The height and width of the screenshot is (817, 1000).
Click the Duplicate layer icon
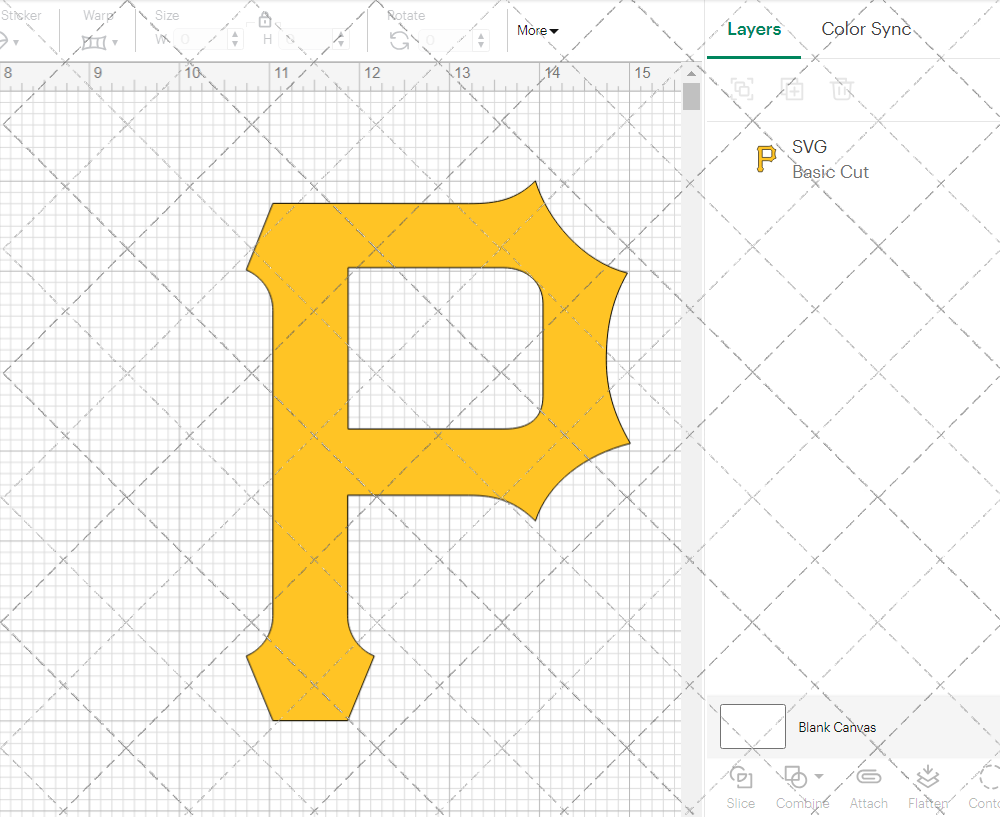point(792,89)
